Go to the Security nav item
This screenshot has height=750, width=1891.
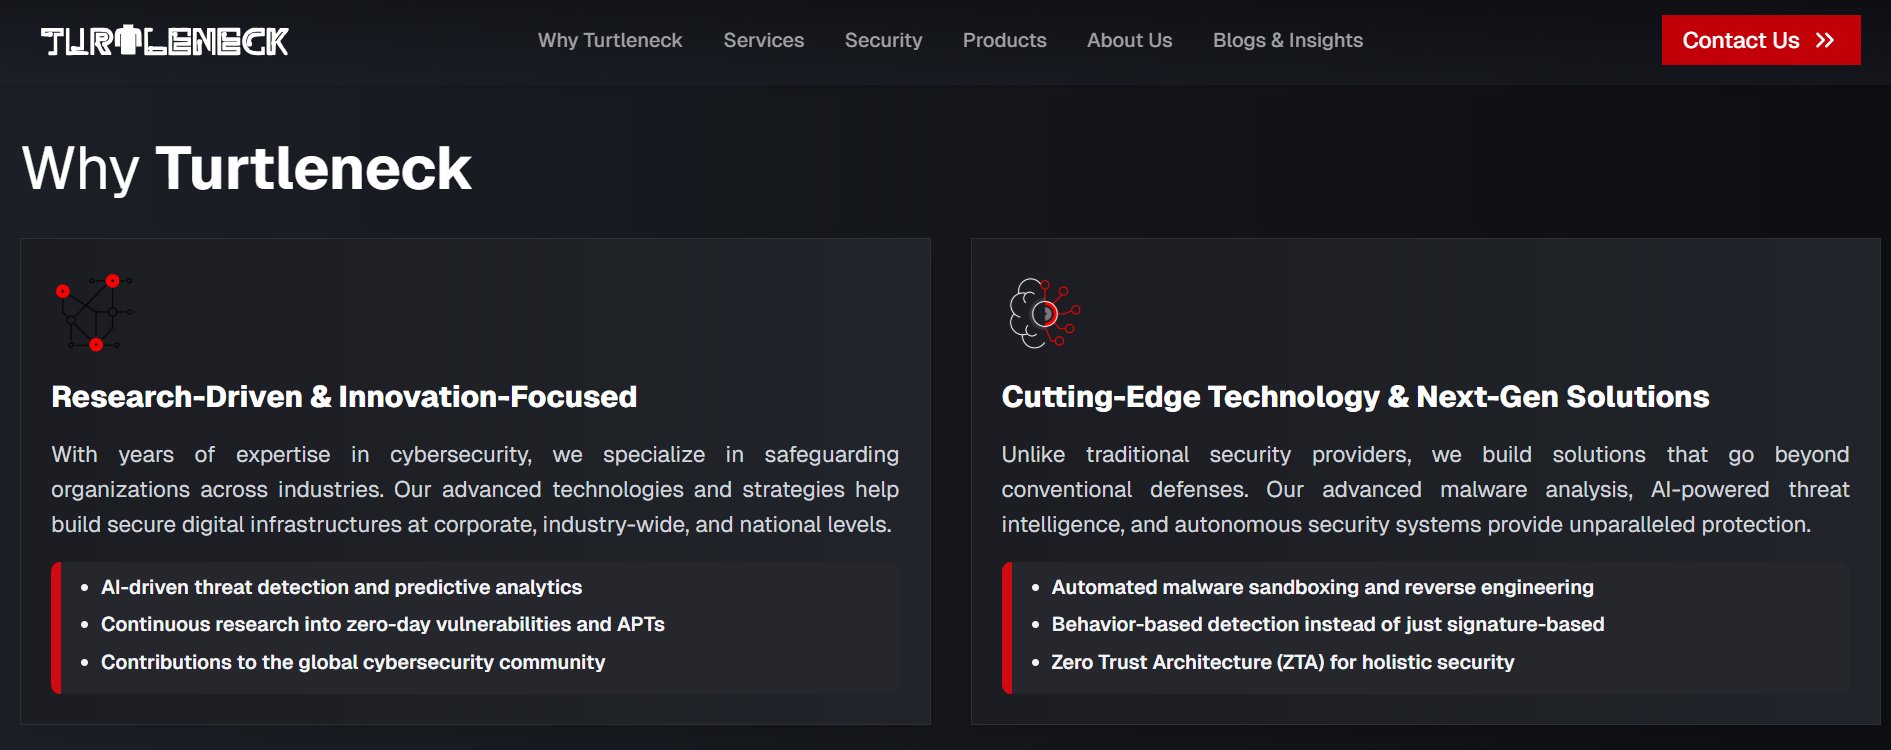click(883, 40)
